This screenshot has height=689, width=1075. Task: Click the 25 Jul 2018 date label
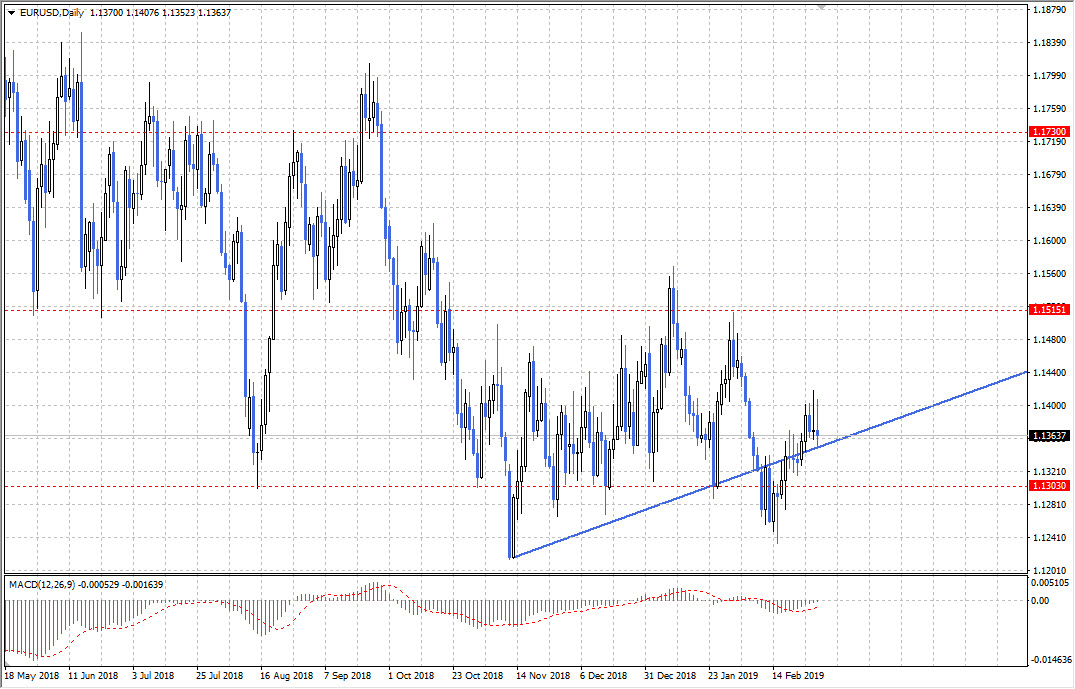(220, 675)
